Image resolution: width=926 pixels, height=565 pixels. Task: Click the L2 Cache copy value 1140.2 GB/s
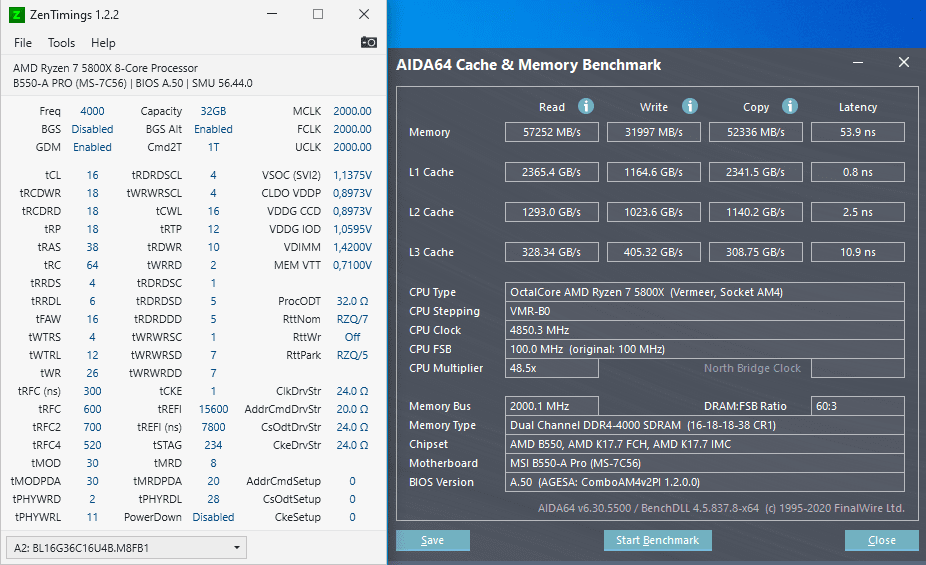point(756,212)
